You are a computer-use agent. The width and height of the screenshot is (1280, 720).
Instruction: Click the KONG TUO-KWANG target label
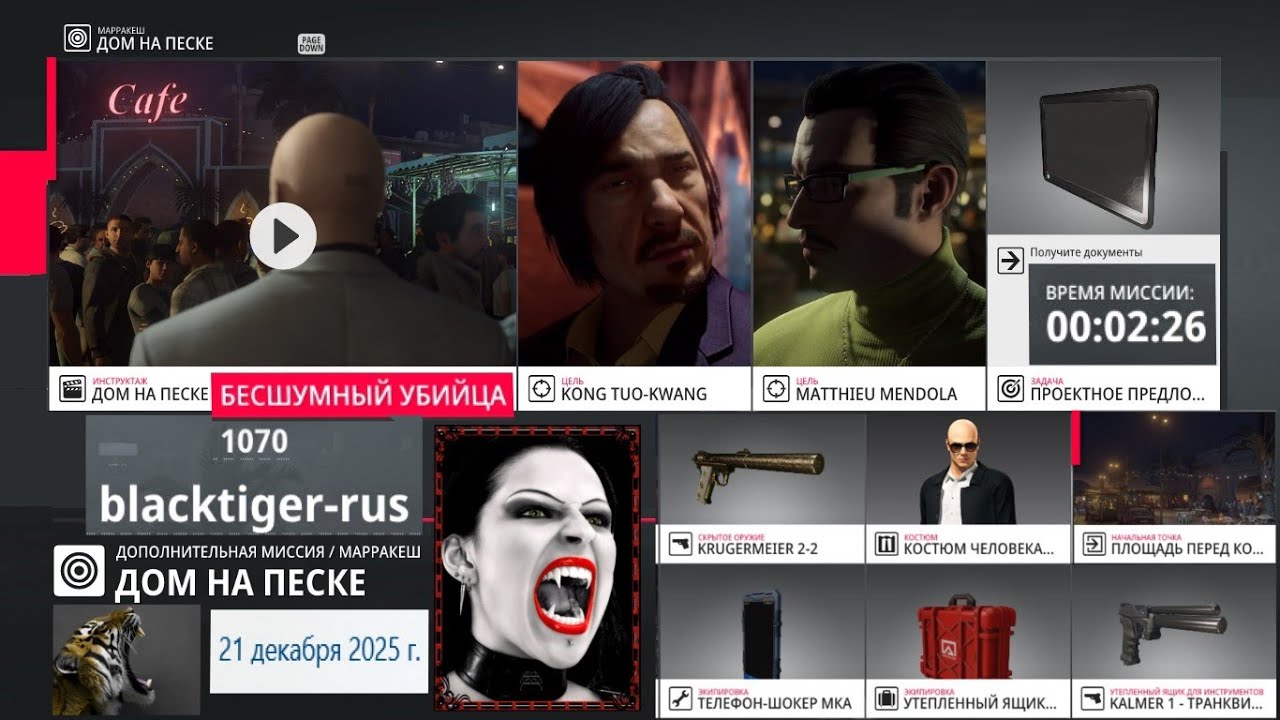pos(634,389)
